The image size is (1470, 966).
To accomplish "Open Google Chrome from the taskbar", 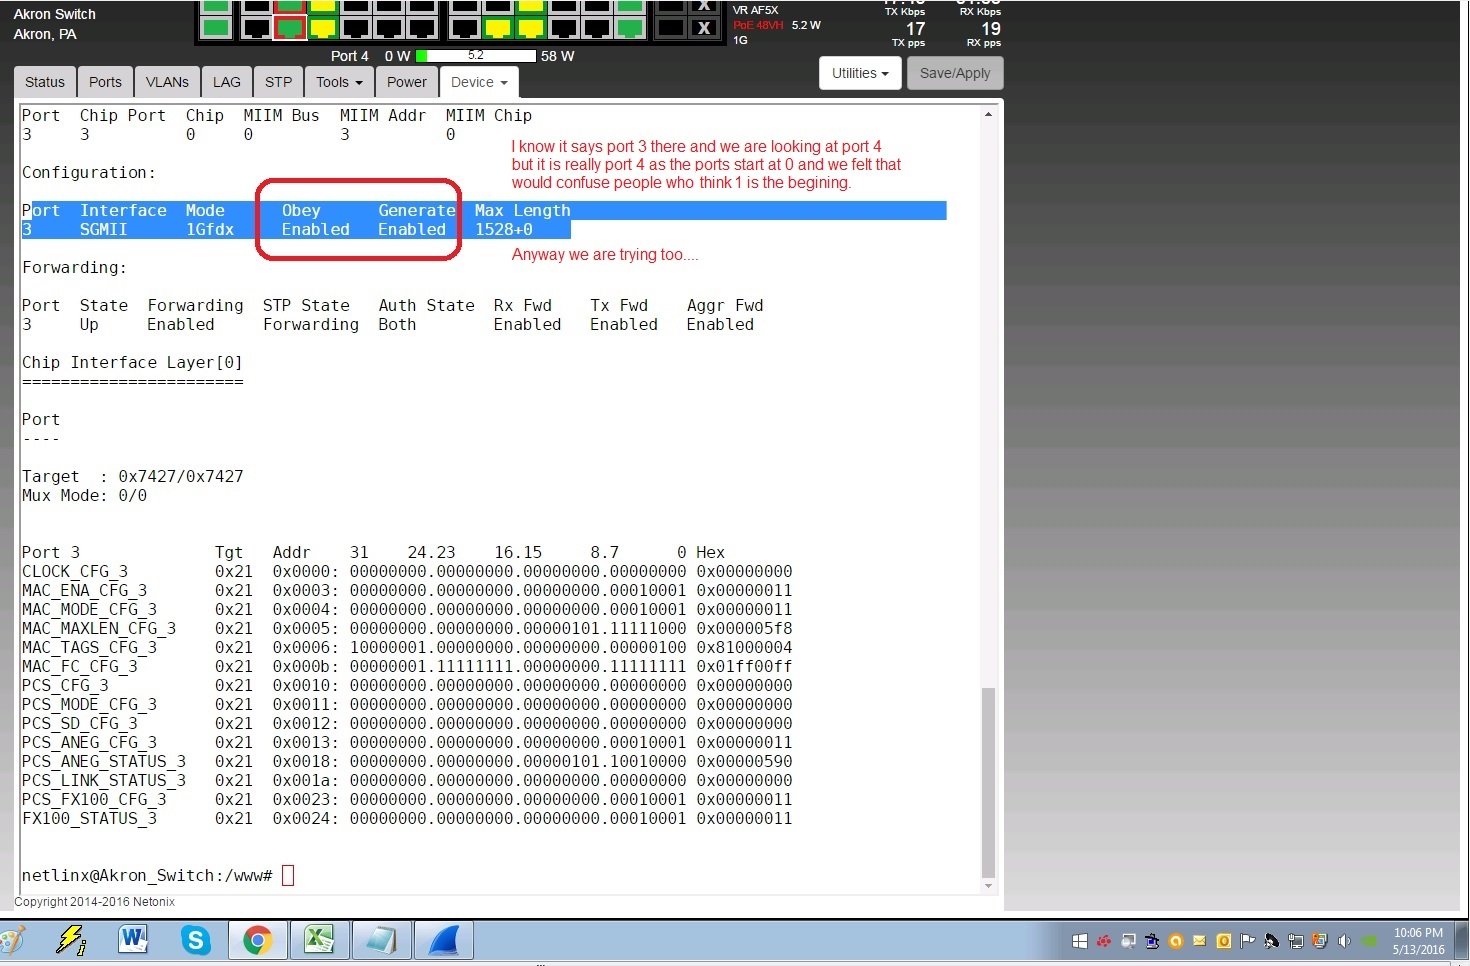I will [x=257, y=941].
